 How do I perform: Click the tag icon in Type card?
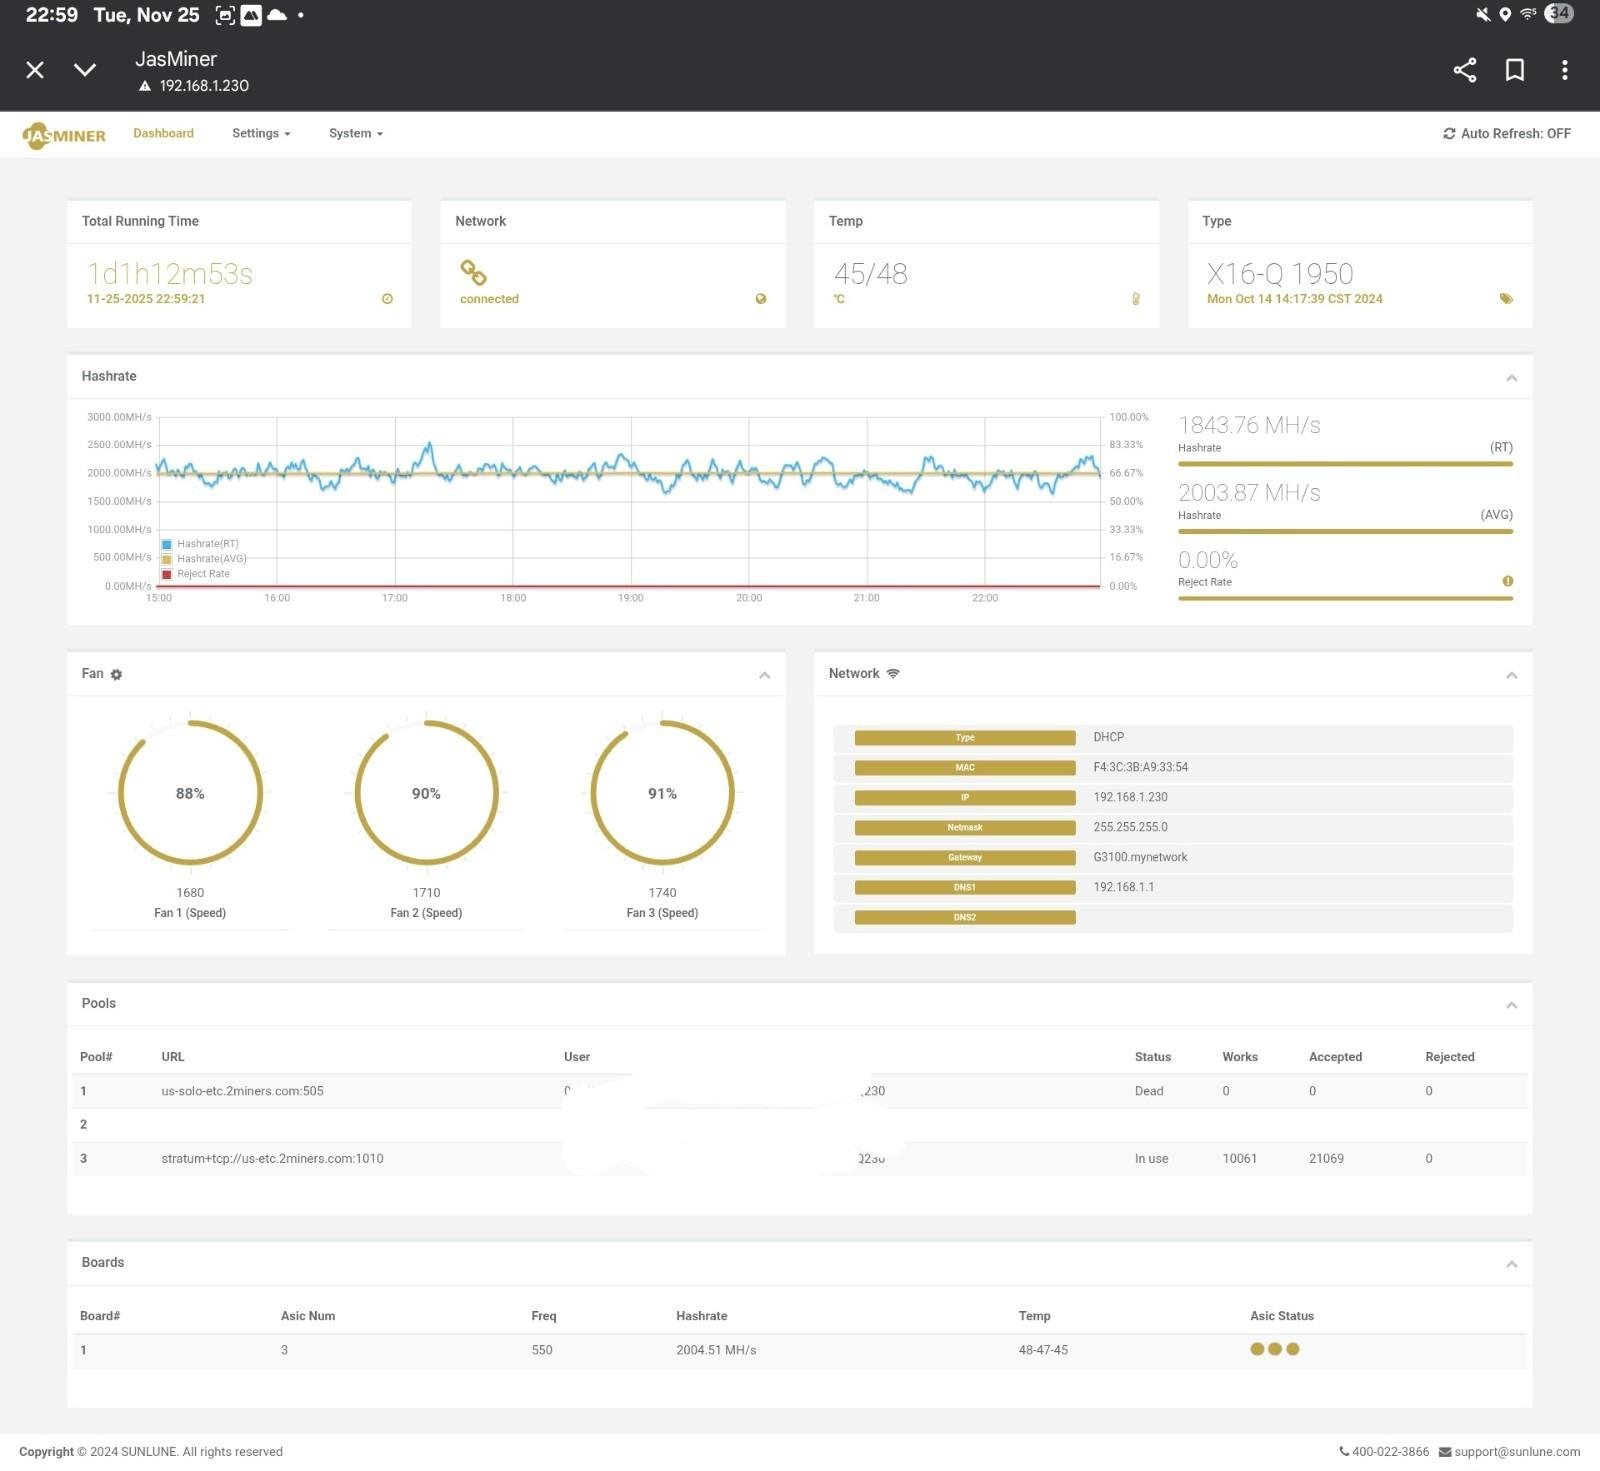pyautogui.click(x=1506, y=299)
